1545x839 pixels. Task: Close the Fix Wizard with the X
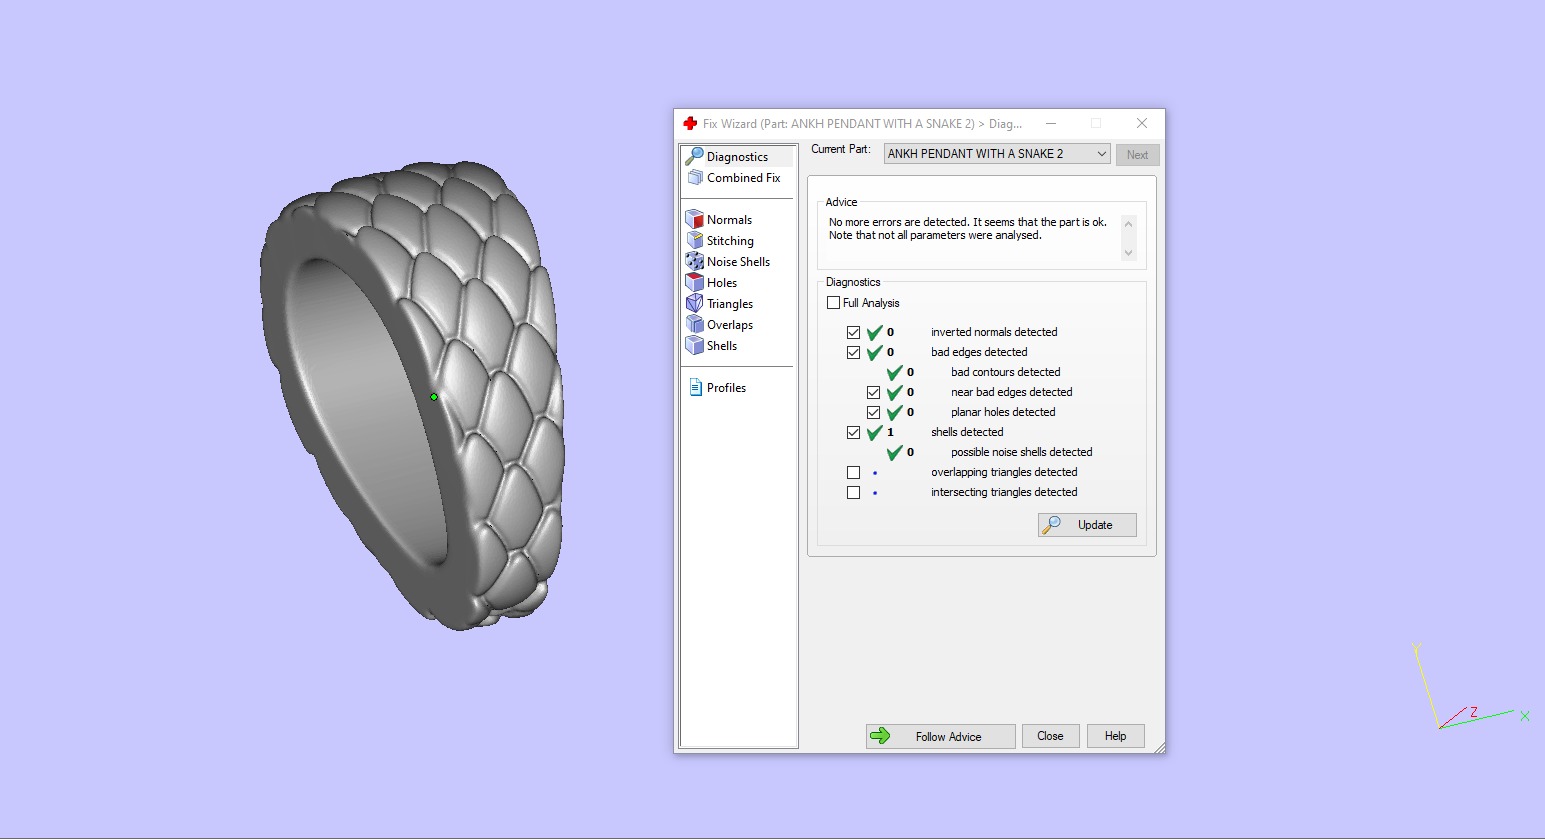(1142, 123)
